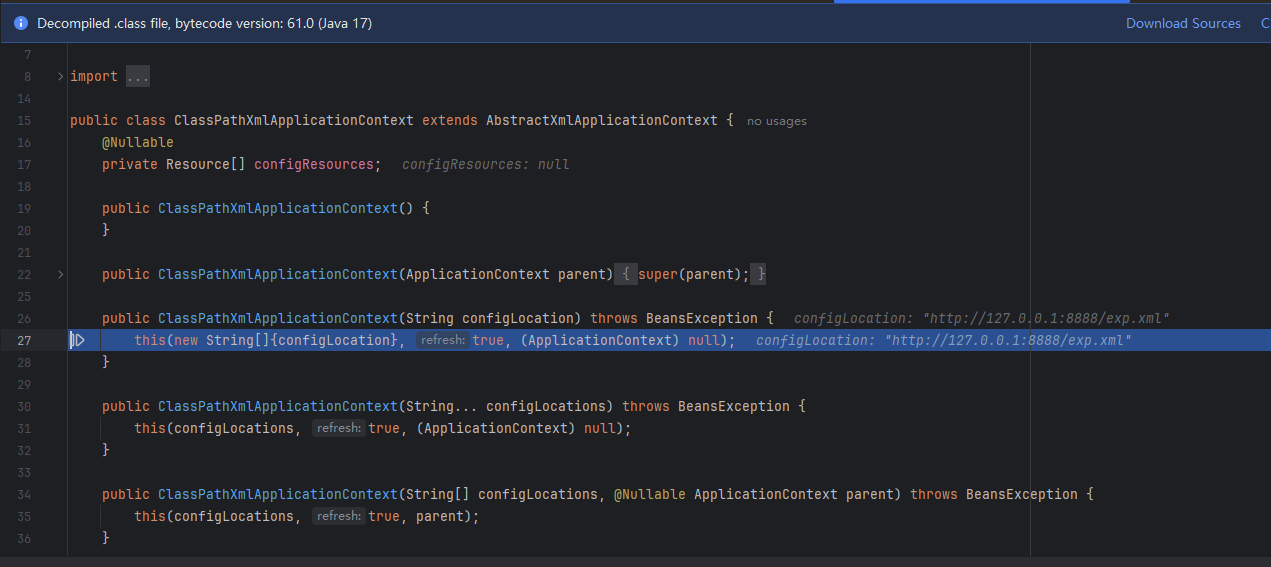Click the configResources field name on line 17
The width and height of the screenshot is (1271, 567).
[314, 164]
